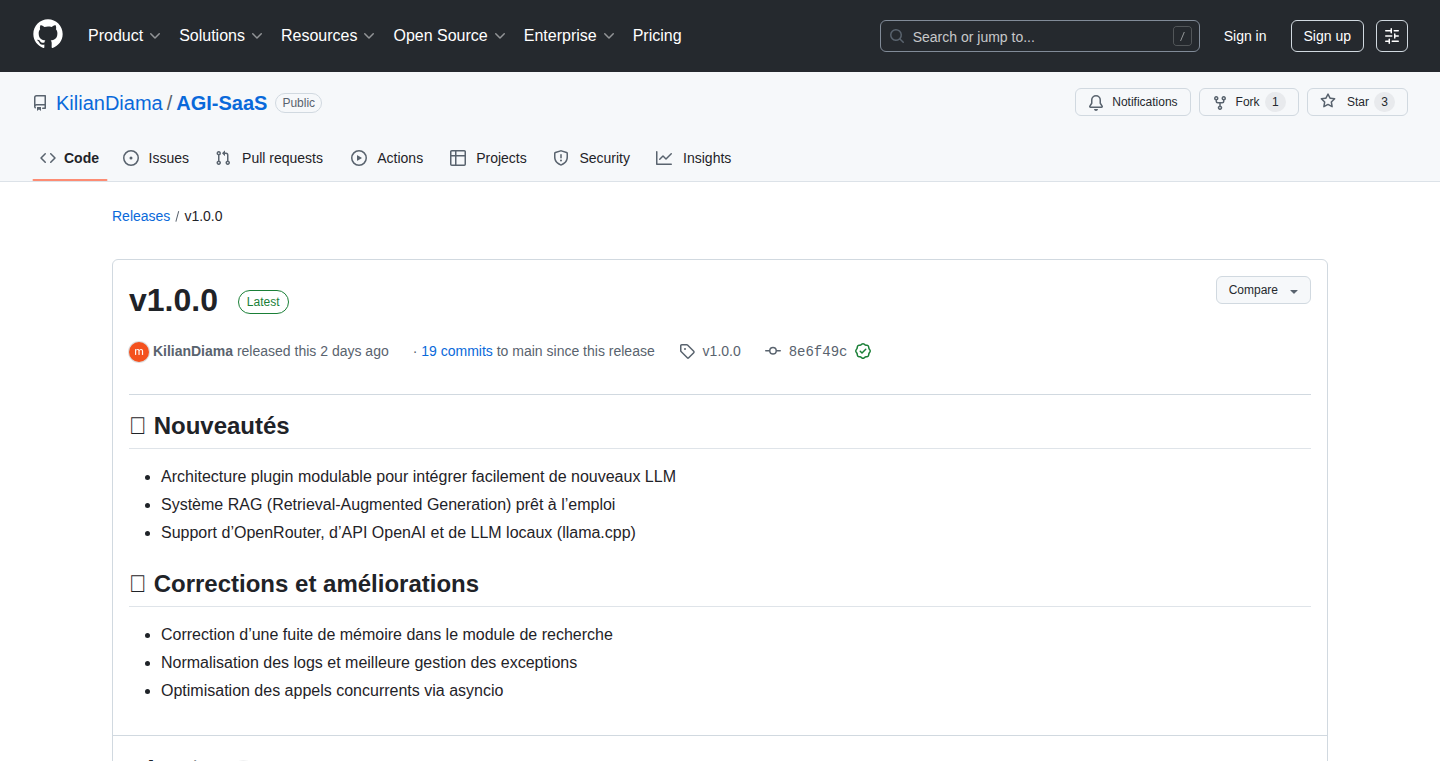The image size is (1440, 761).
Task: Expand the Enterprise menu
Action: tap(569, 35)
